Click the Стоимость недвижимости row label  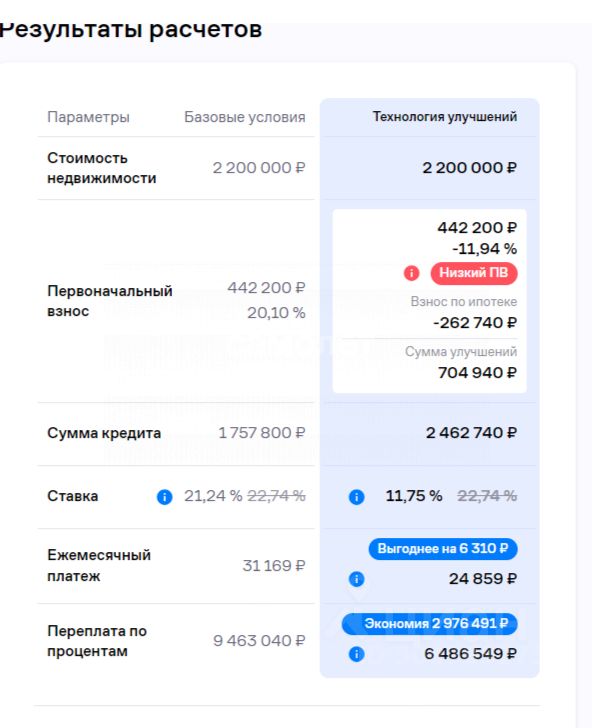(102, 168)
